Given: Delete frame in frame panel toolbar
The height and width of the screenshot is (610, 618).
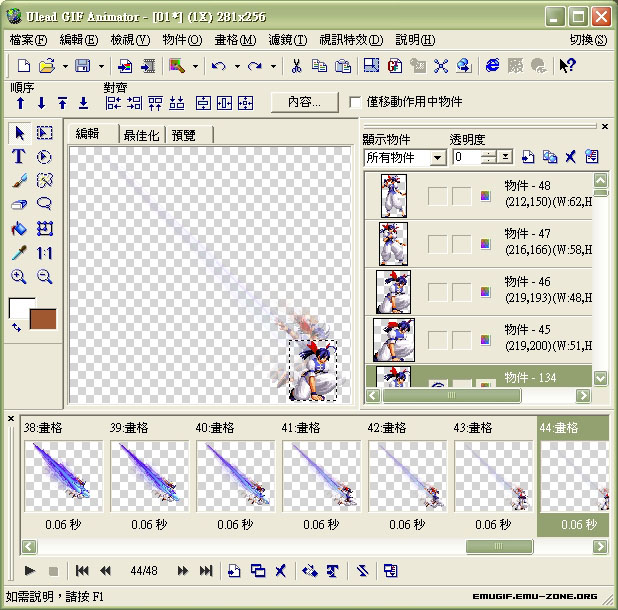Looking at the screenshot, I should pyautogui.click(x=281, y=570).
